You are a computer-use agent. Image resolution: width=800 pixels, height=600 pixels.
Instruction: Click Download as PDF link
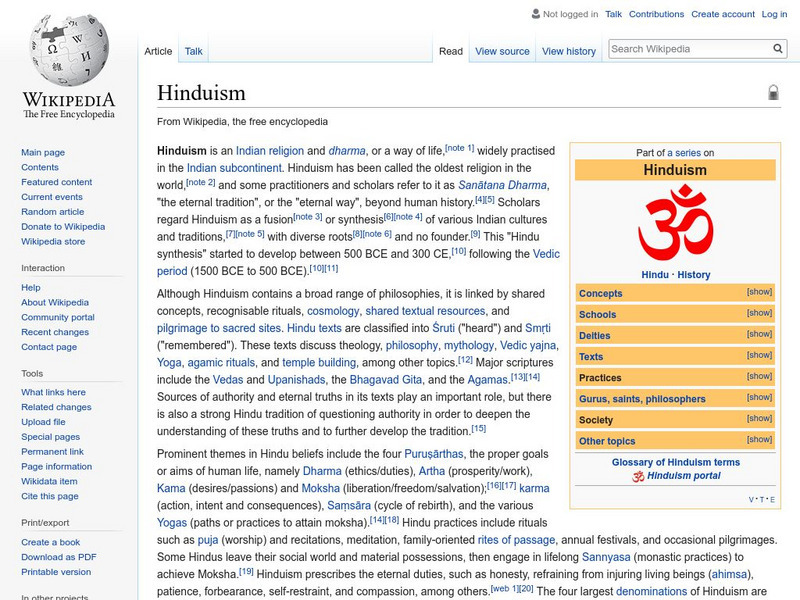[59, 557]
